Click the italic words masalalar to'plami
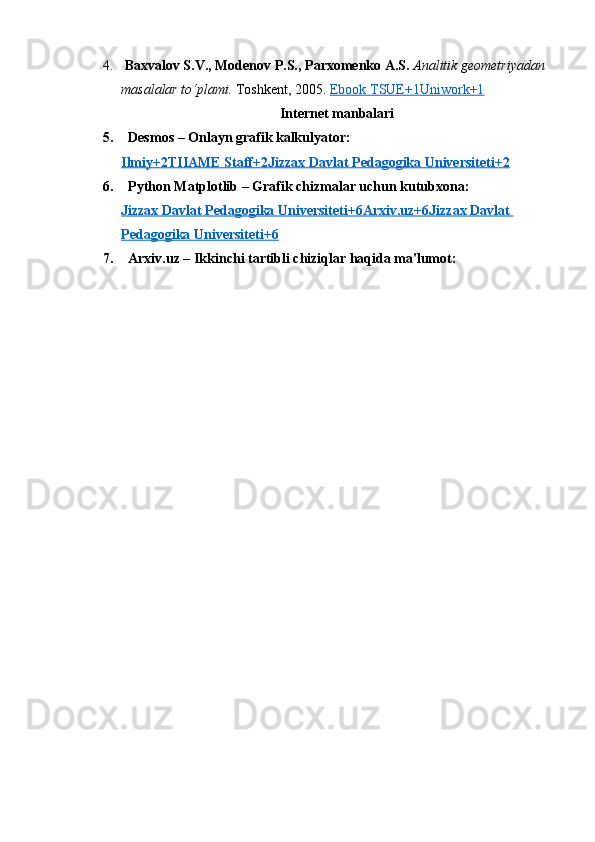The image size is (595, 842). [x=176, y=90]
